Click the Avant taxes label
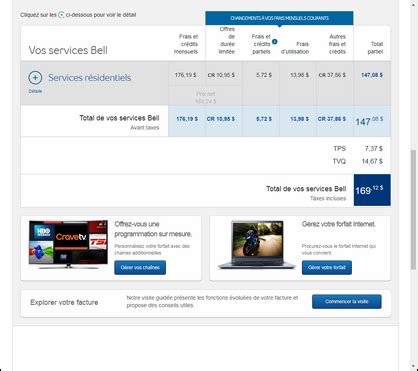Viewport: 418px width, 371px height. (x=145, y=128)
